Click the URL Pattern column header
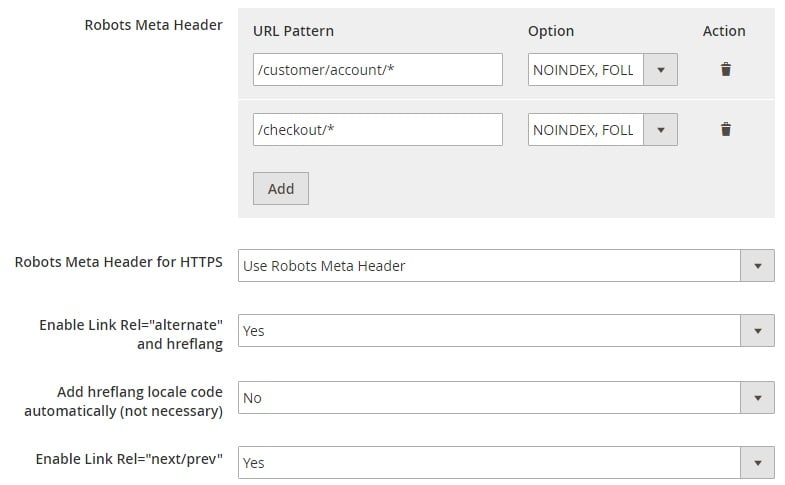This screenshot has width=785, height=485. click(x=293, y=31)
